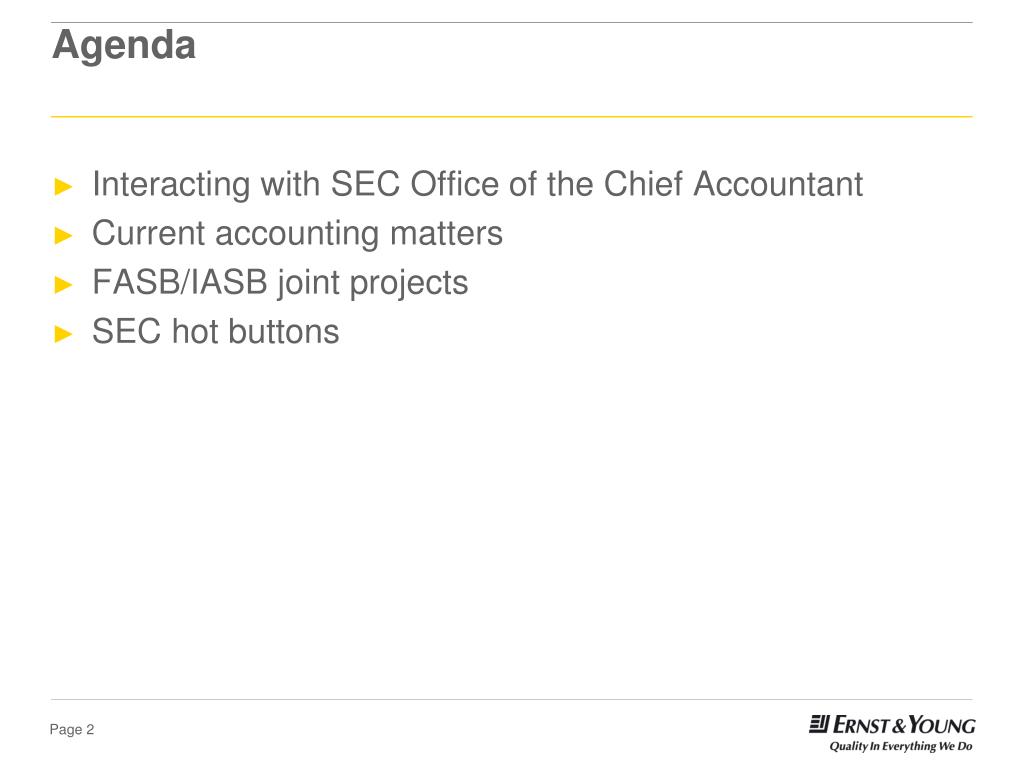Click the Agenda slide title

(124, 46)
